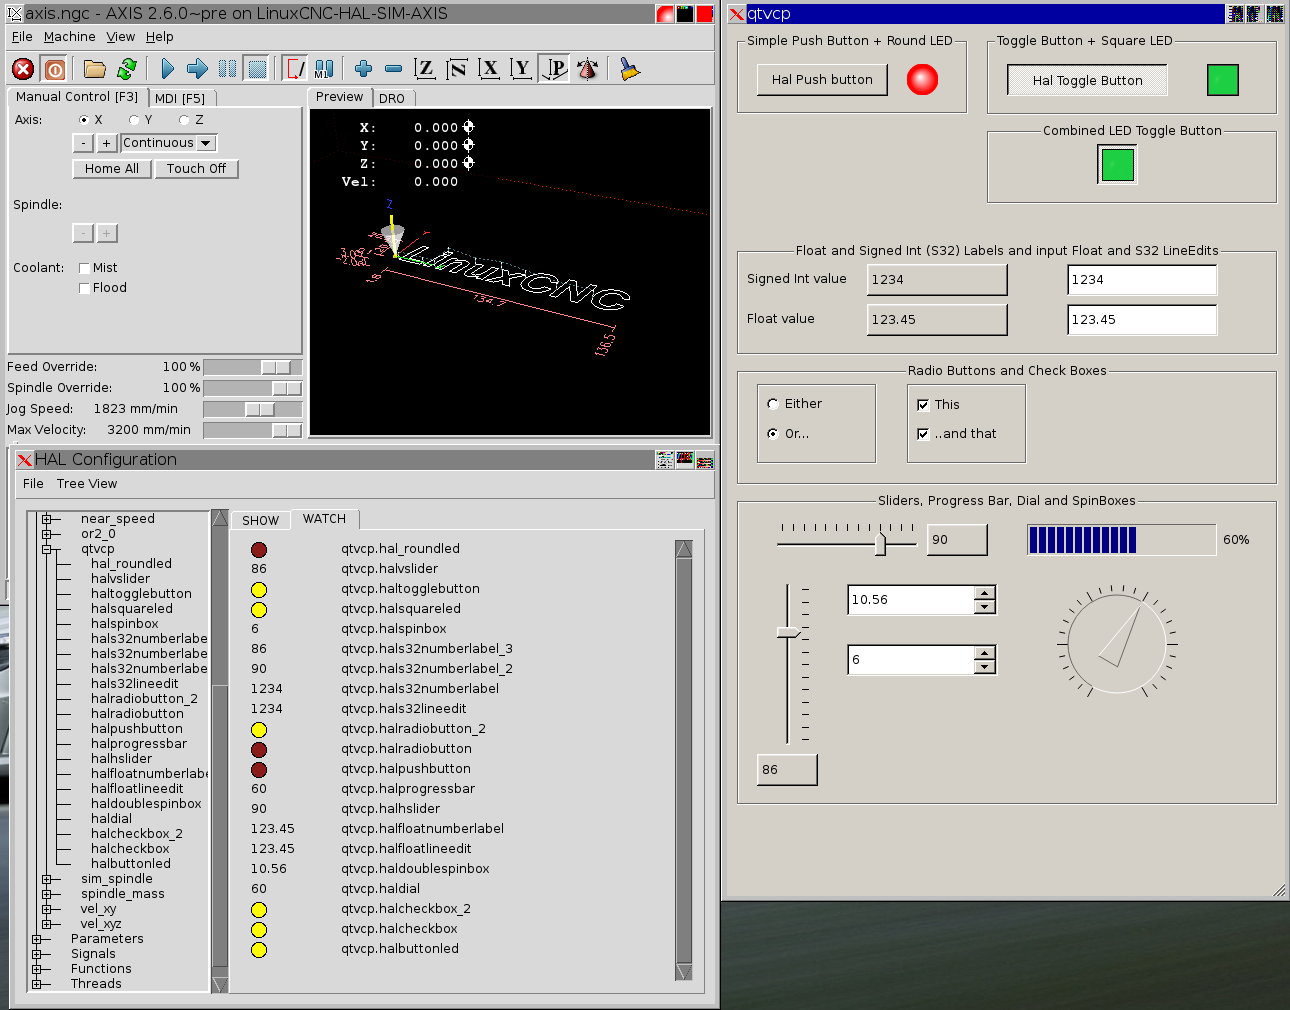
Task: Click jog minus button
Action: pos(83,143)
